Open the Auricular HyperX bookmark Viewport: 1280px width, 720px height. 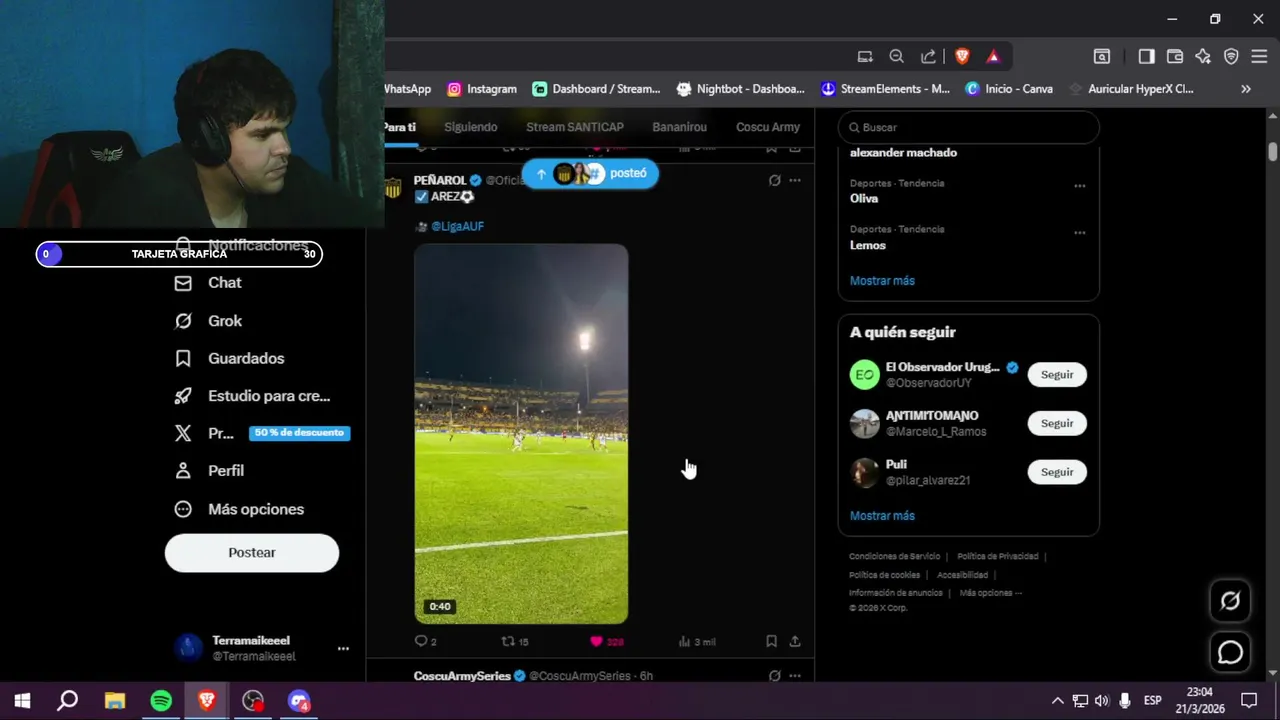(1132, 89)
